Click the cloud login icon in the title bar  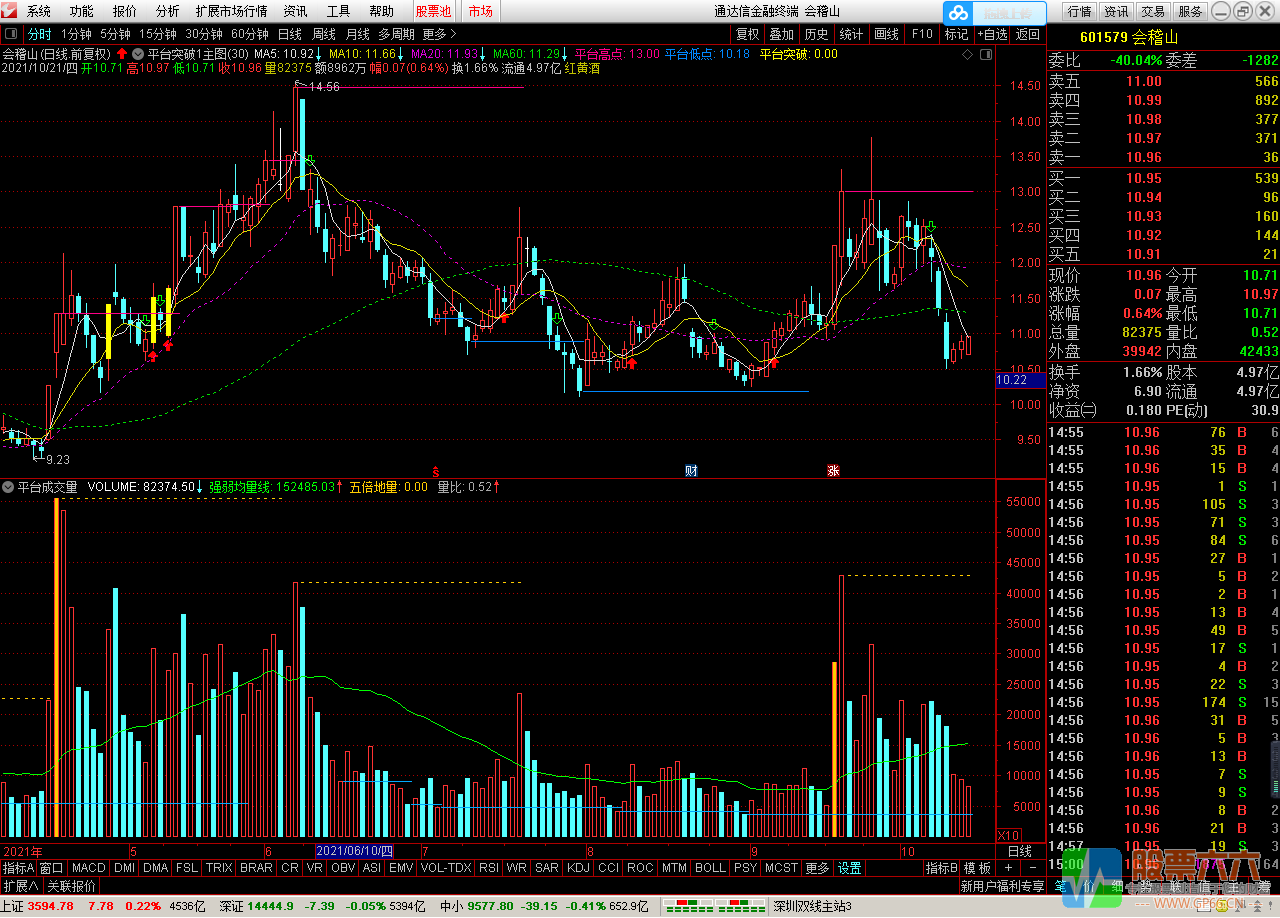pos(959,12)
